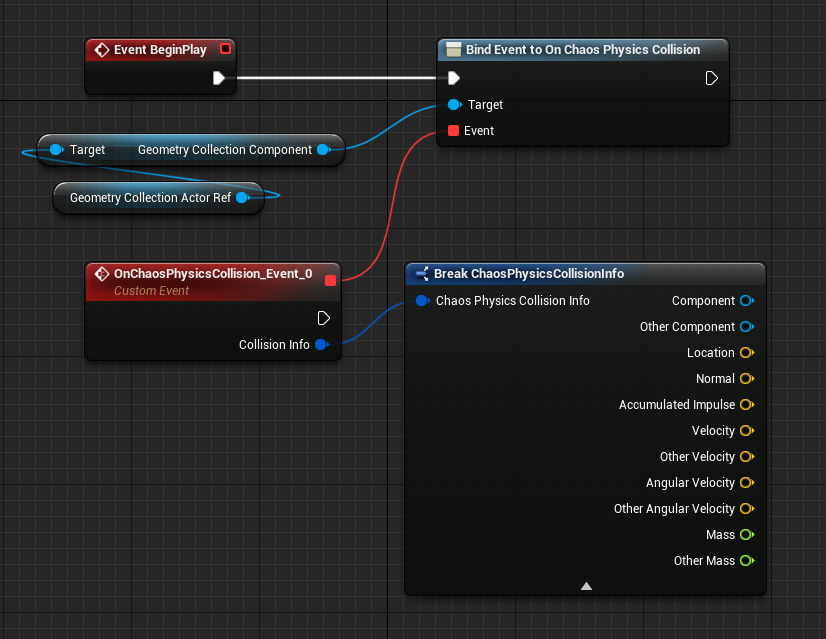Click the OnChaosPhysicsCollision_Event_0 node header

[x=212, y=274]
